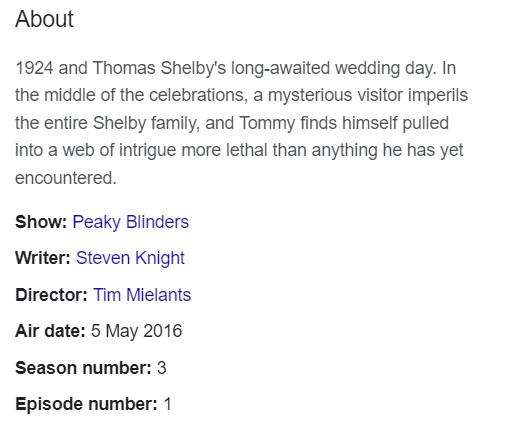Open the Steven Knight writer link
The width and height of the screenshot is (521, 422).
(x=130, y=258)
